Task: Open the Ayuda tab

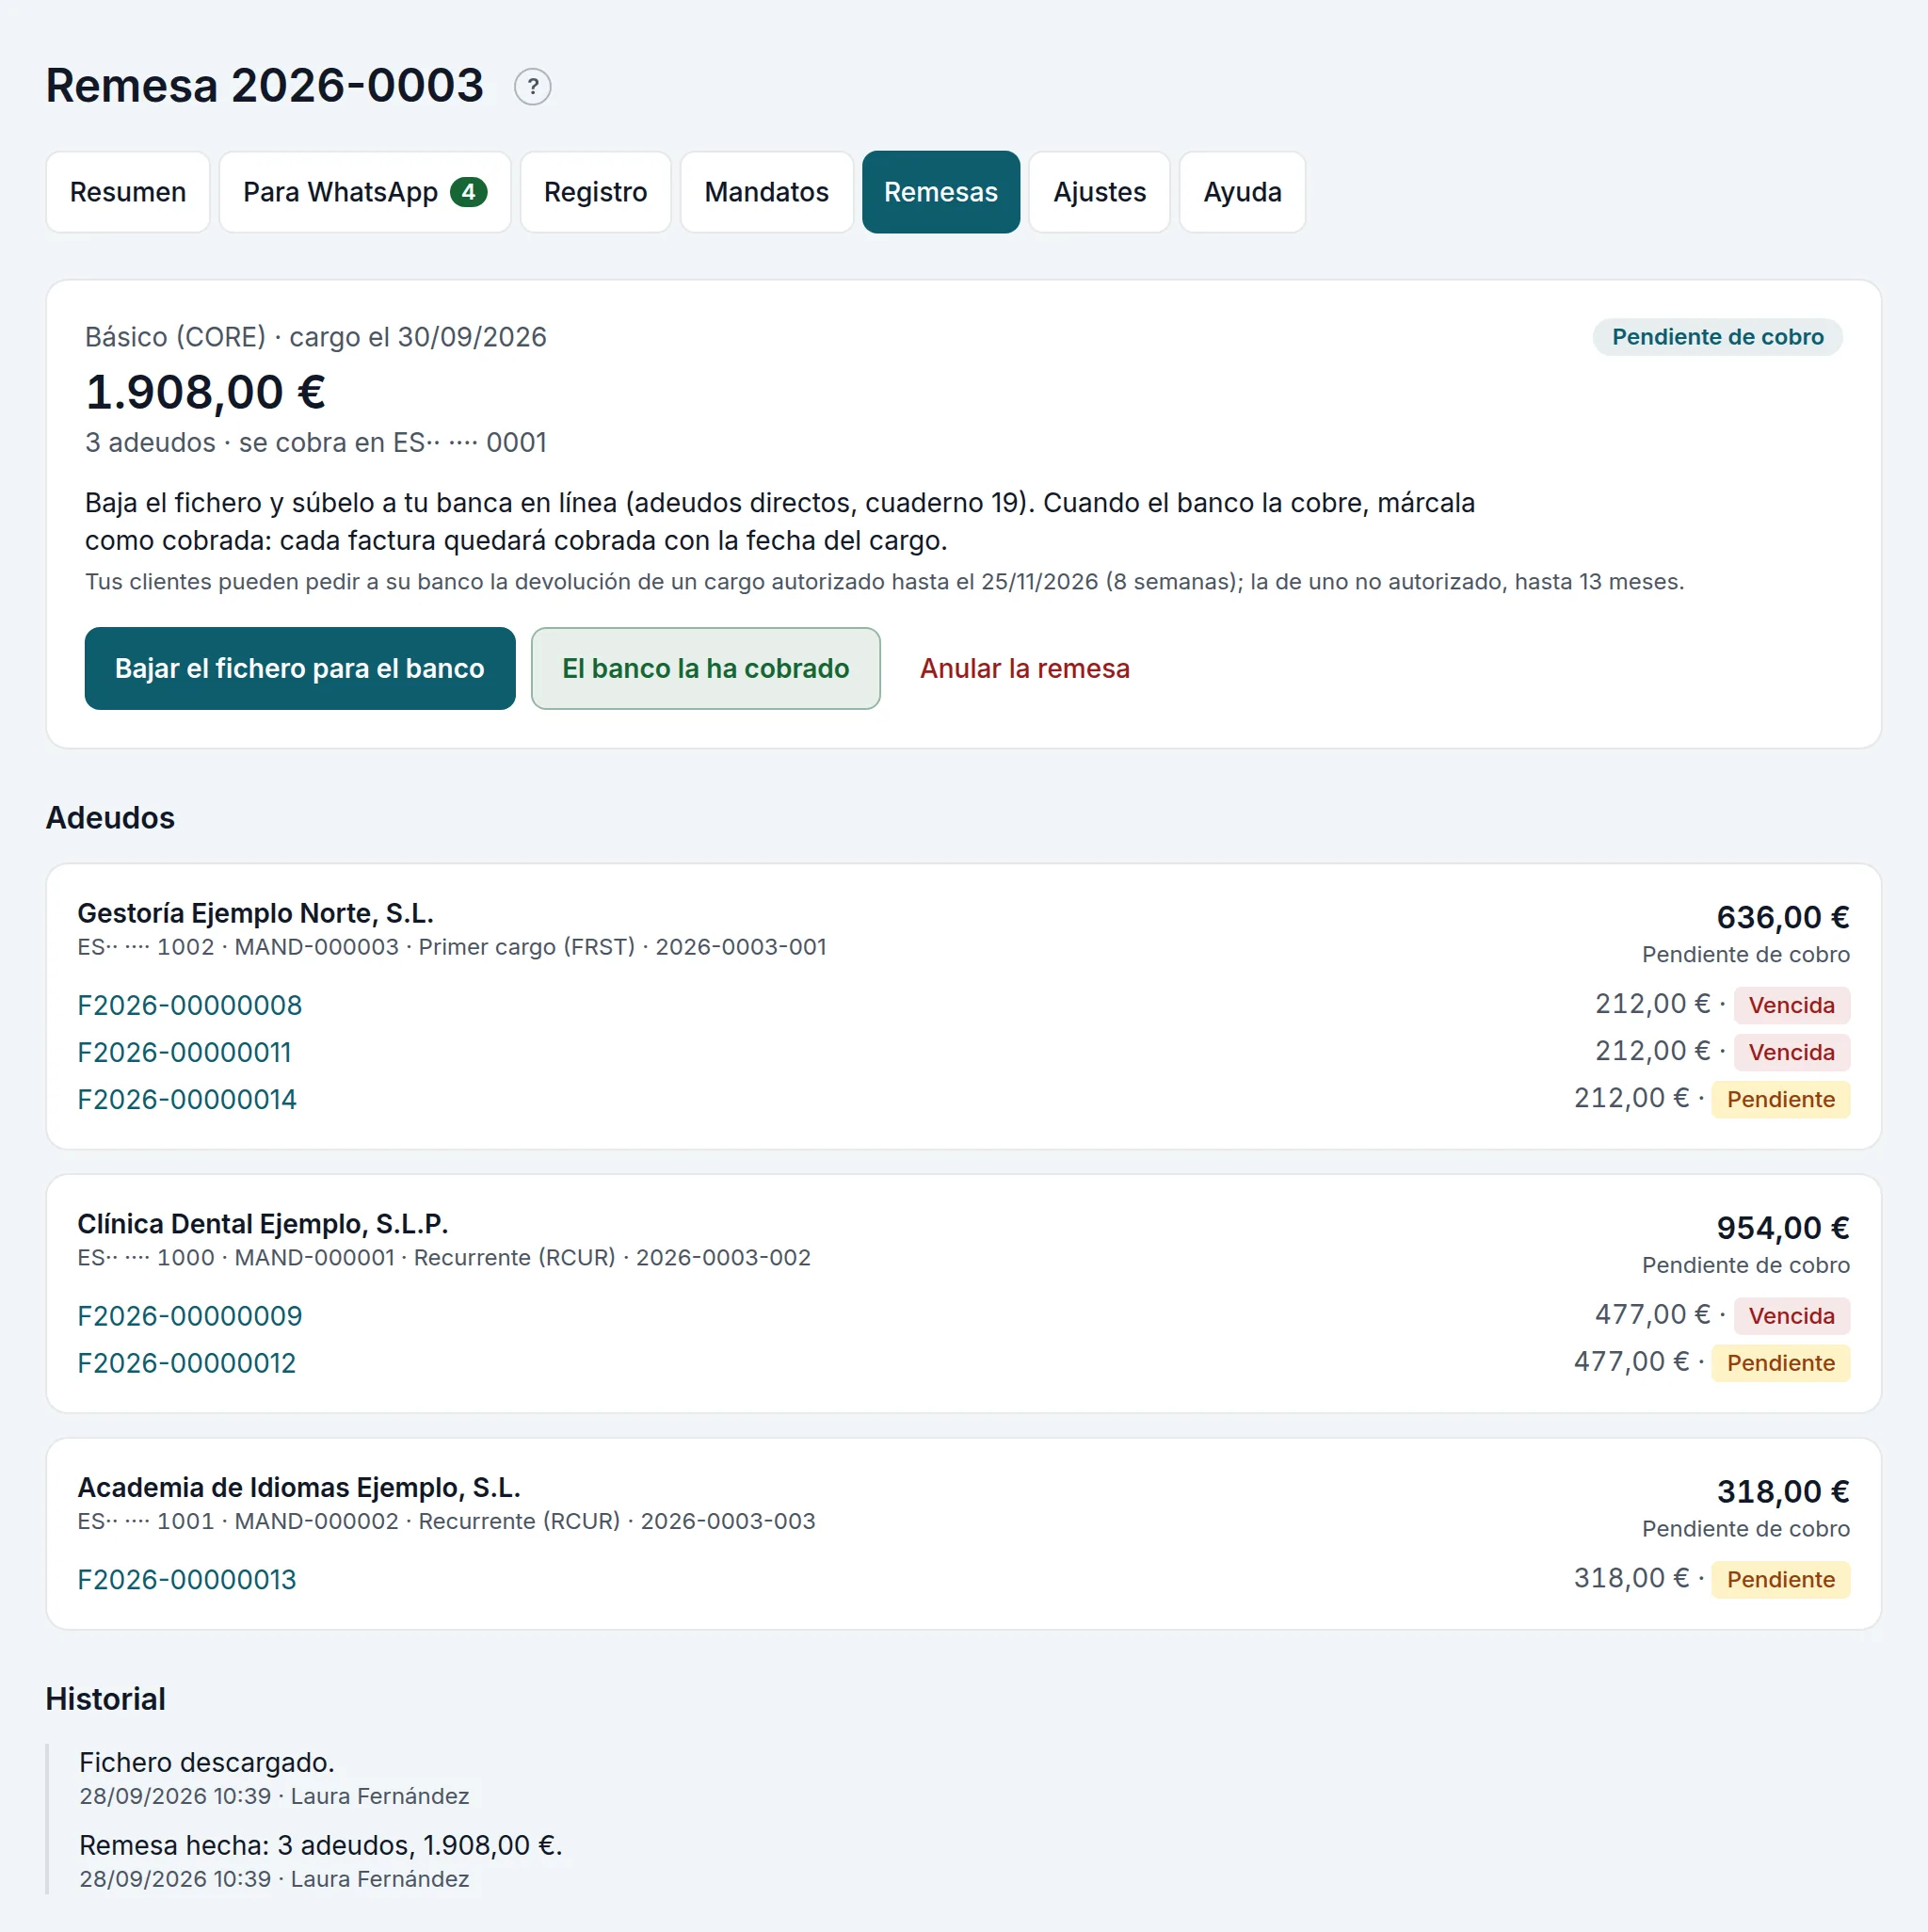Action: [x=1242, y=192]
